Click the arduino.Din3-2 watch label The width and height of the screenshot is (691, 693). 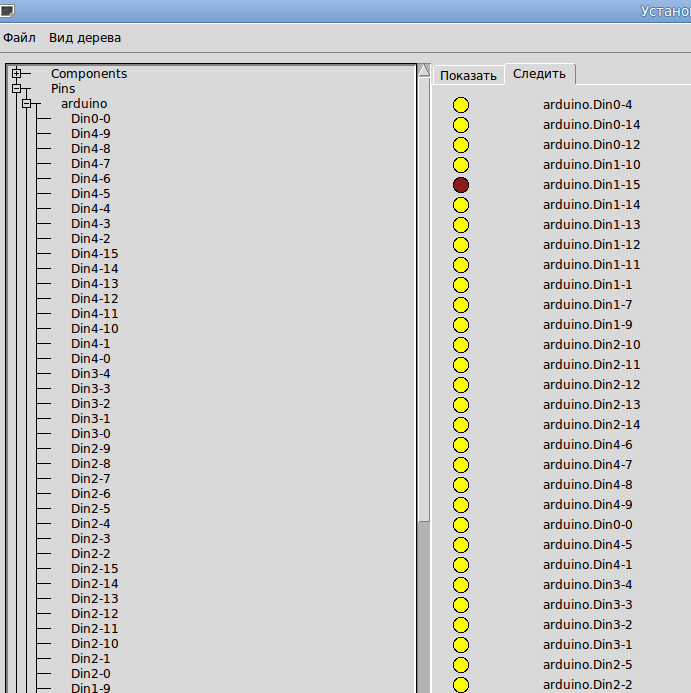(x=588, y=625)
